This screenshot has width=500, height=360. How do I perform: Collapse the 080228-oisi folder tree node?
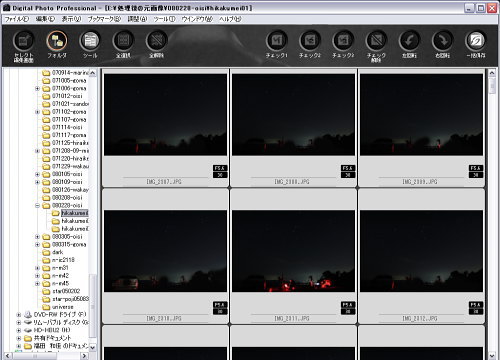coord(37,205)
